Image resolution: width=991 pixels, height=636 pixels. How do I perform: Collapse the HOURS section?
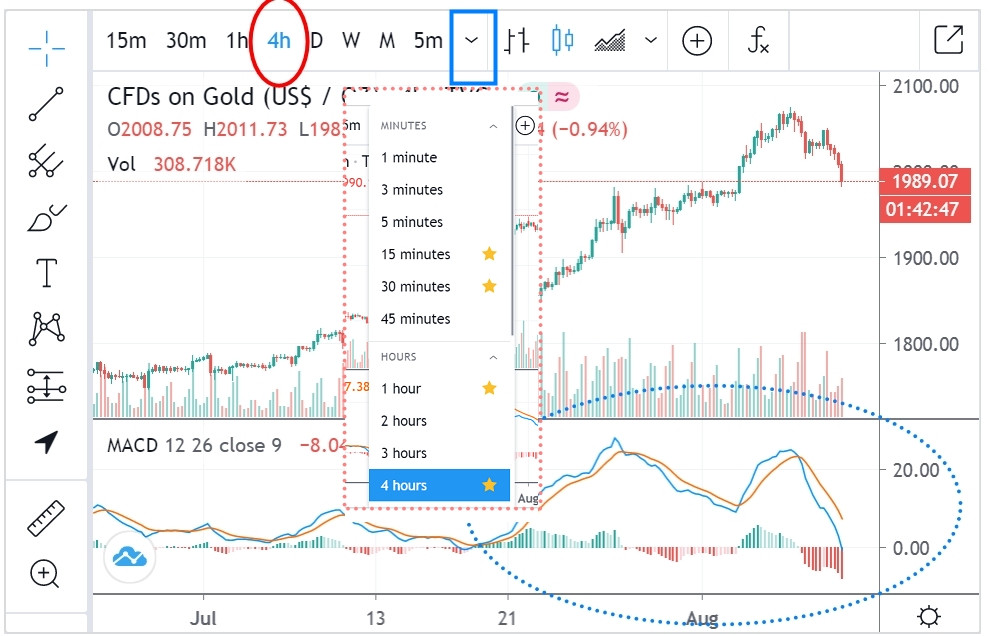[492, 357]
